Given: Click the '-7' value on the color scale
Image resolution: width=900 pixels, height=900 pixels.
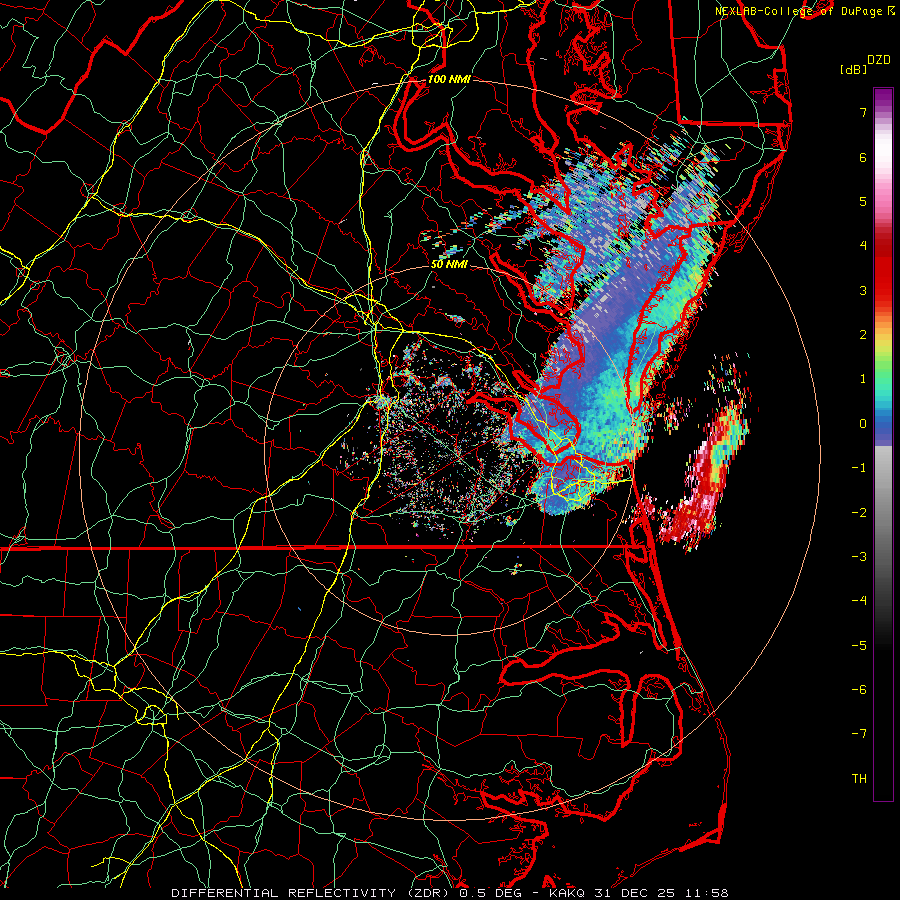Looking at the screenshot, I should [859, 734].
